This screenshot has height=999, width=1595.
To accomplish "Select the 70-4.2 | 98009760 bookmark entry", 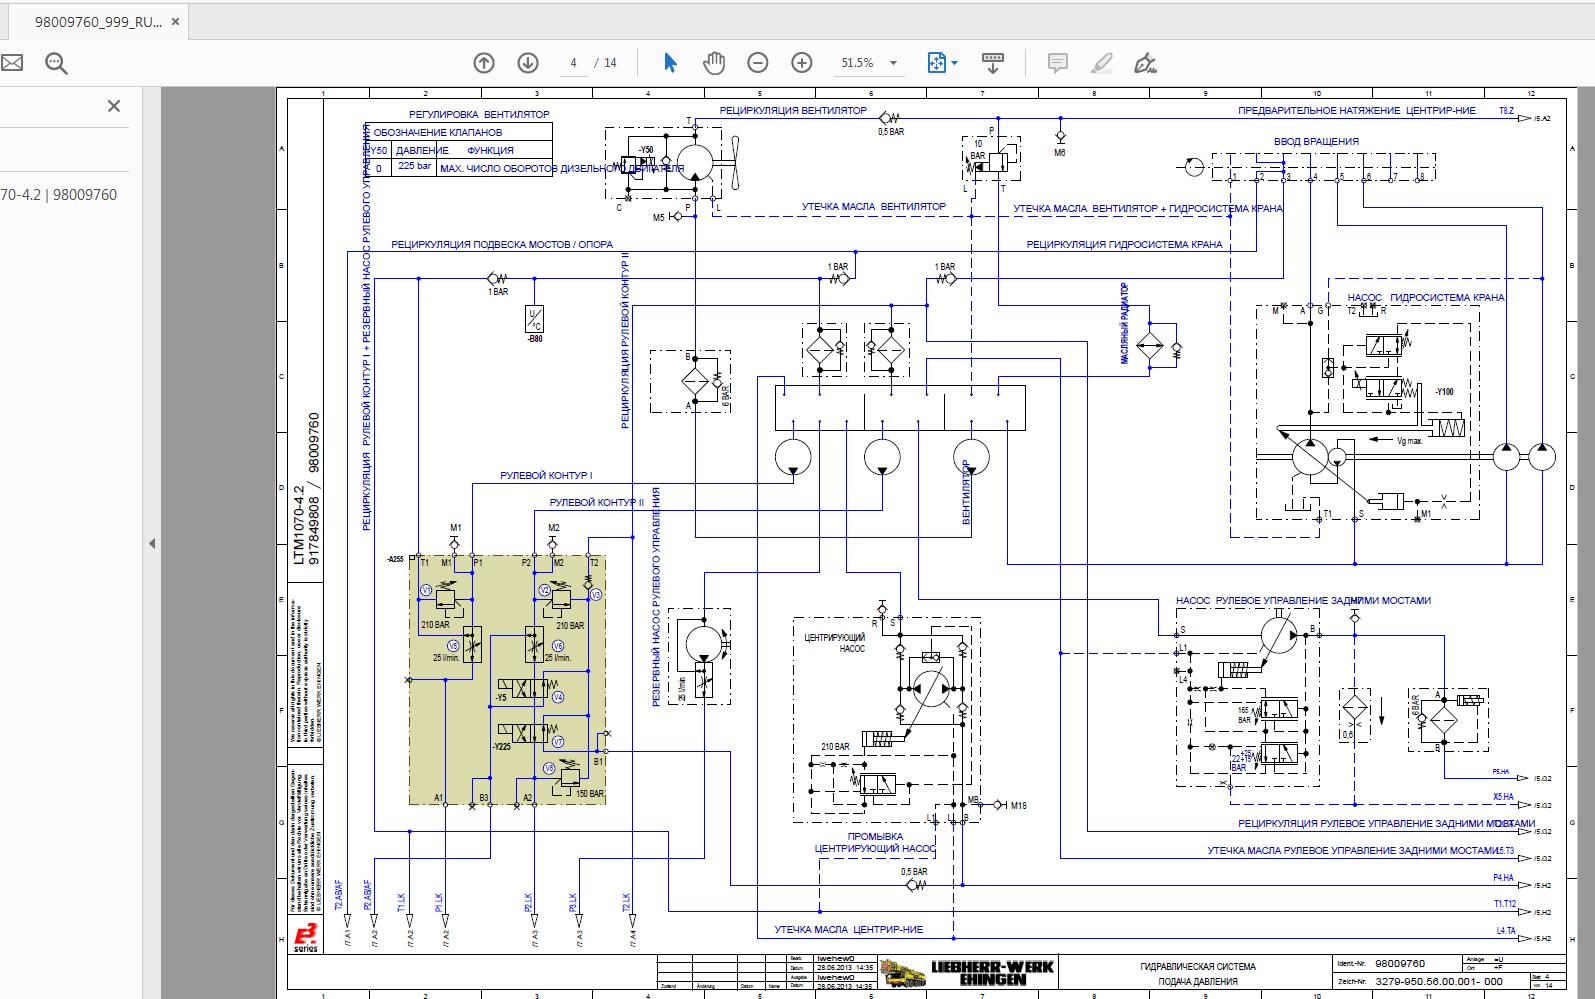I will [x=58, y=195].
